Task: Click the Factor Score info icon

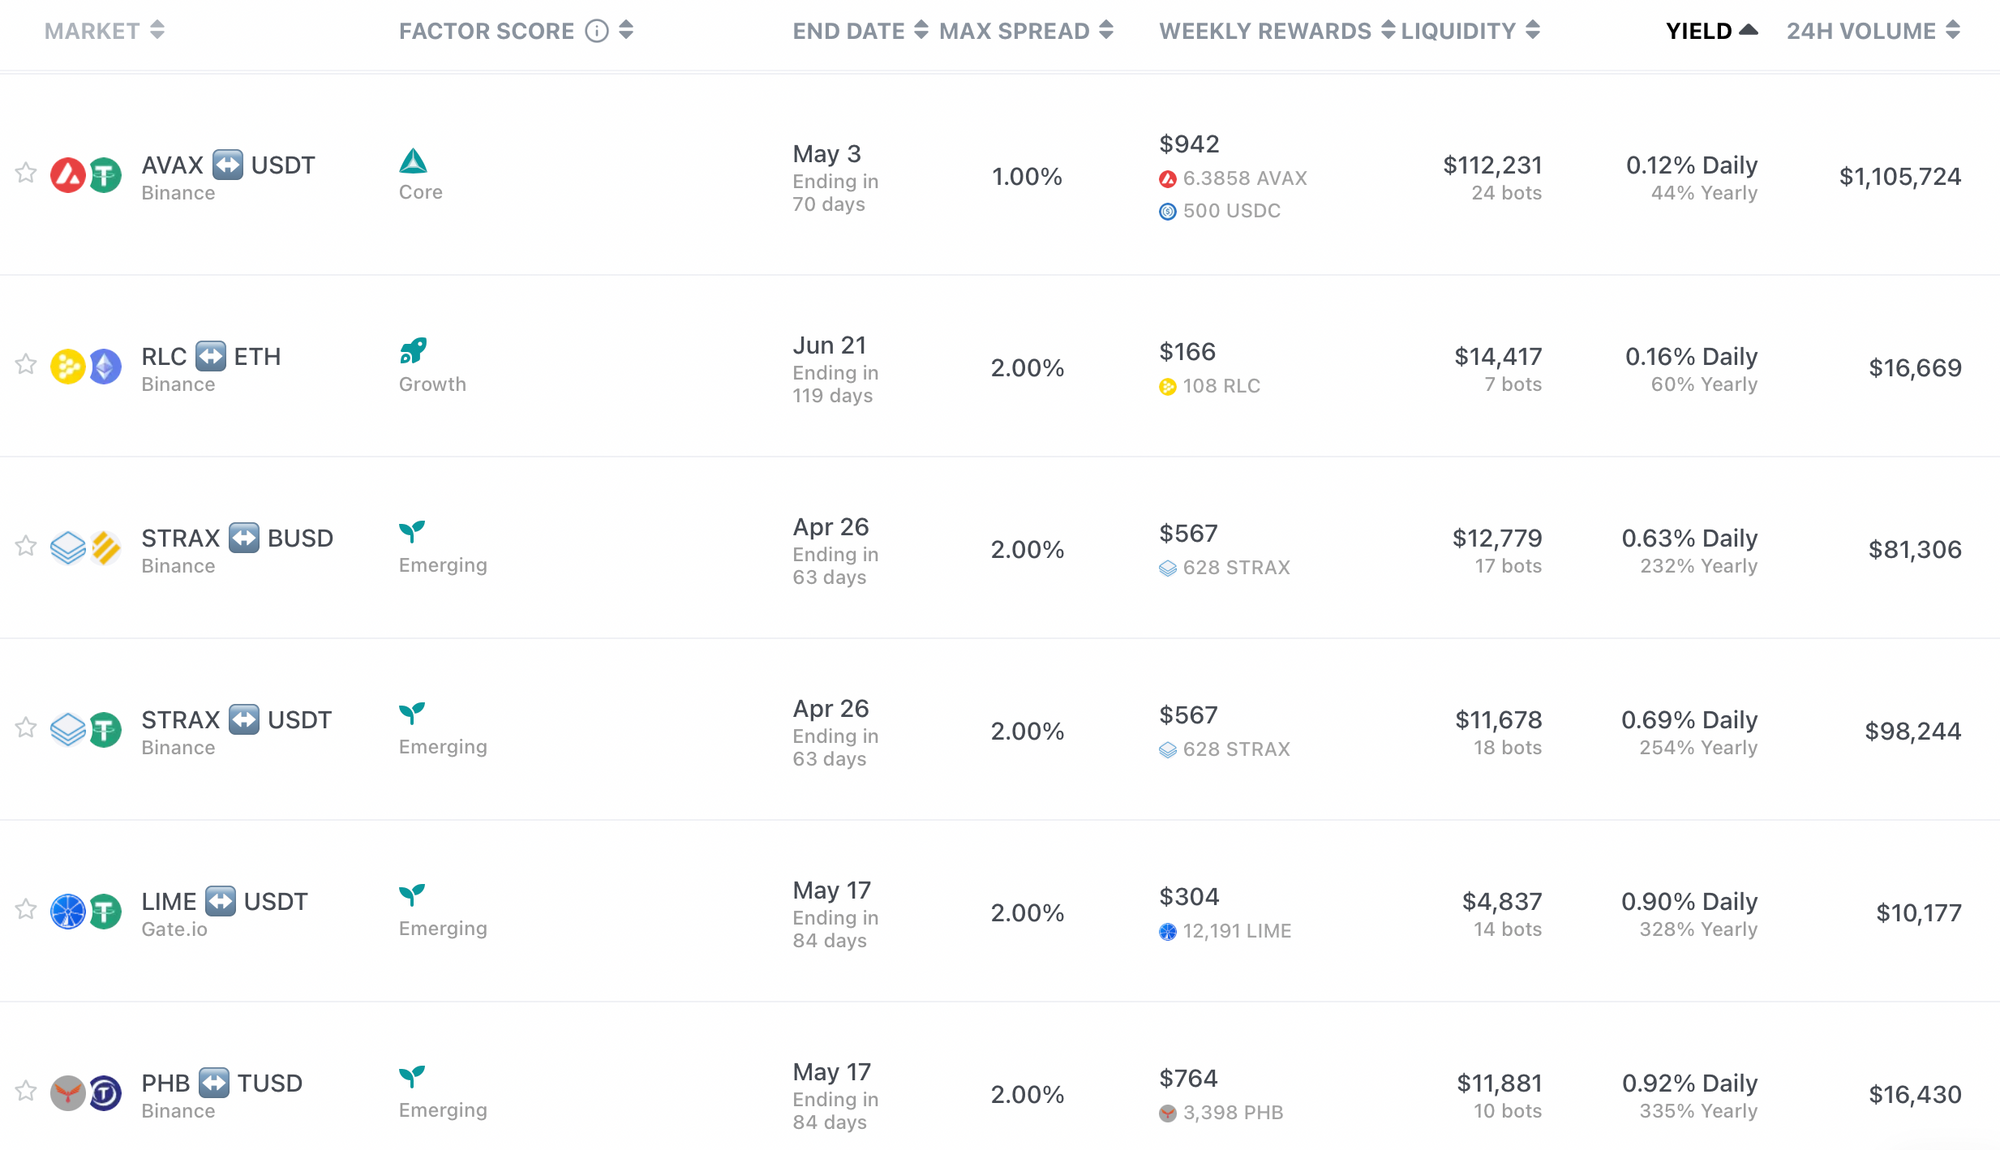Action: (x=597, y=31)
